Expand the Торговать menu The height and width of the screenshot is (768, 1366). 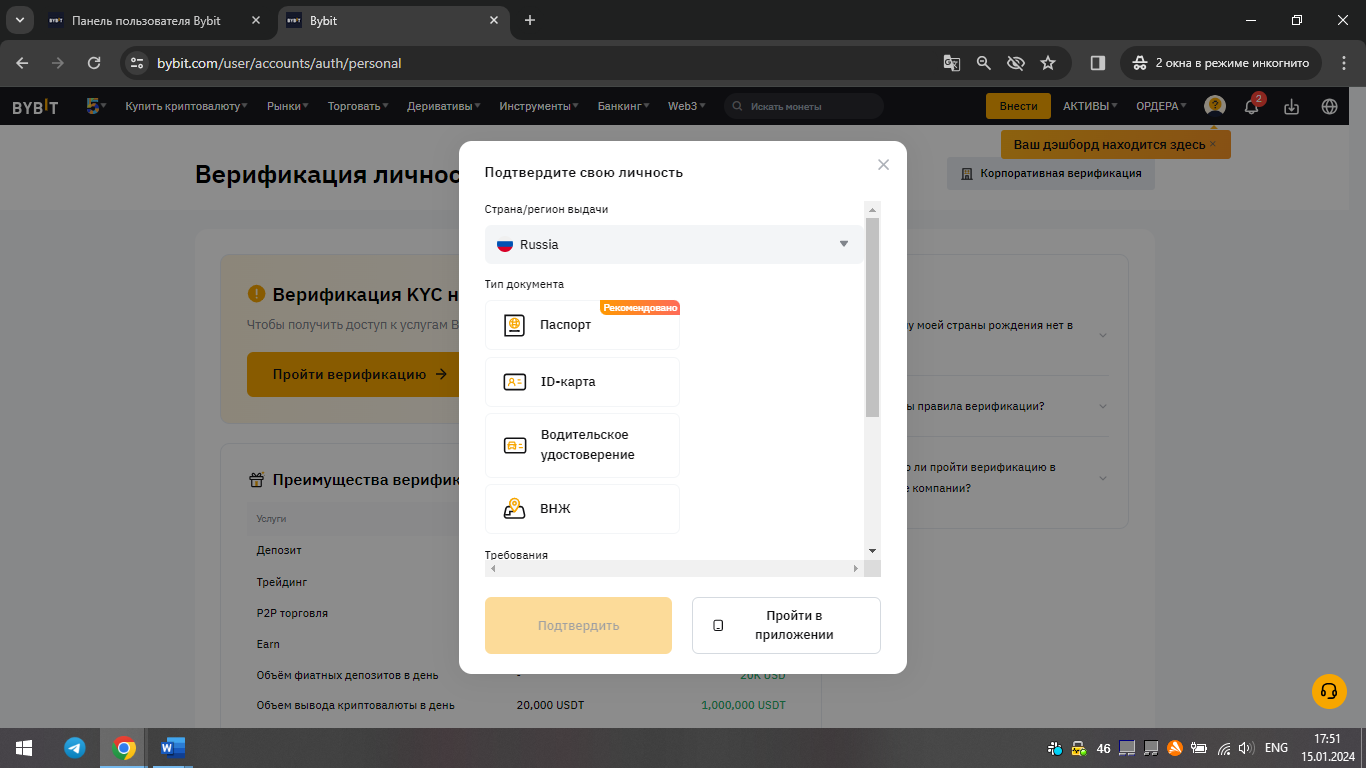[358, 106]
